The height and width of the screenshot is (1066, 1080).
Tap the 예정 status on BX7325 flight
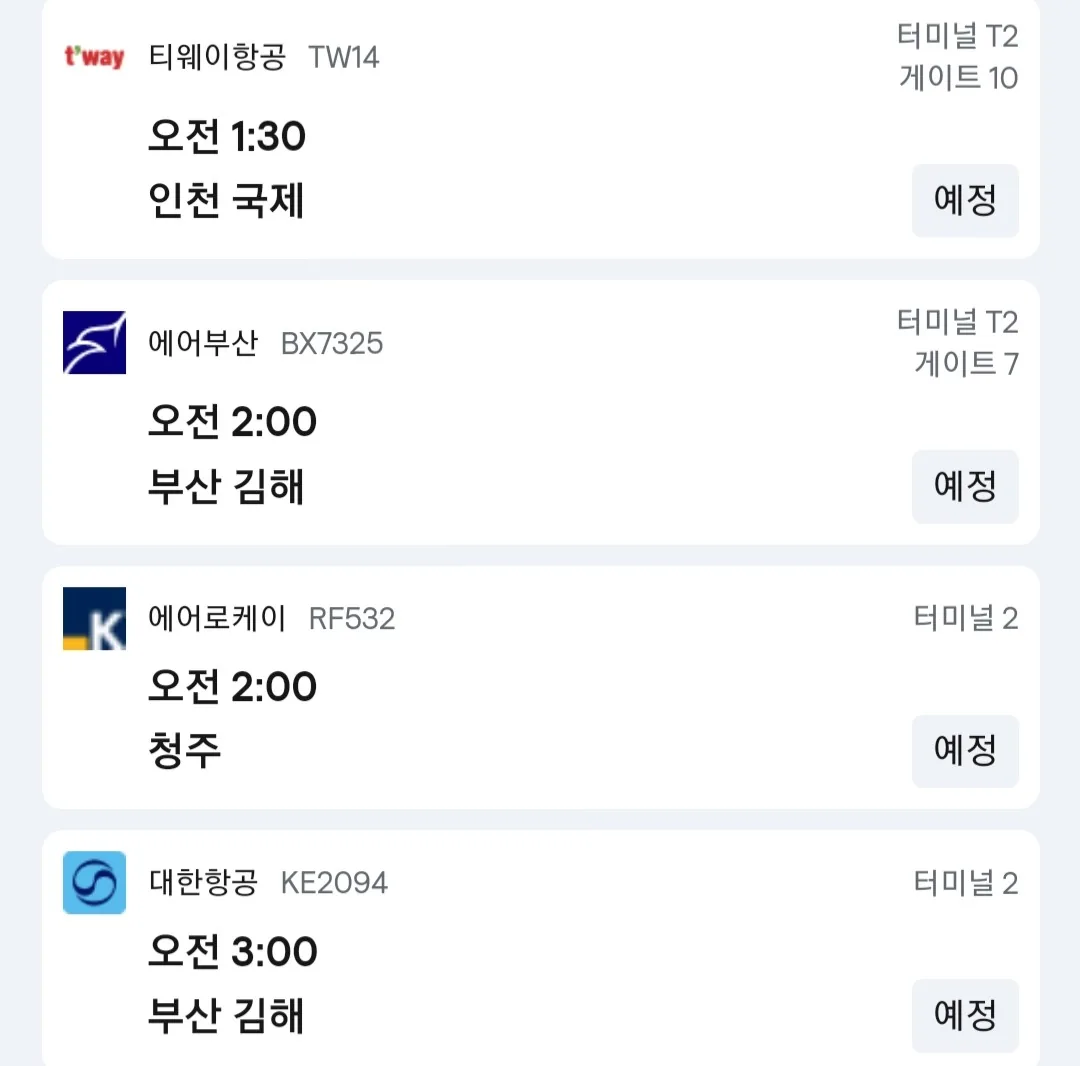(x=965, y=486)
